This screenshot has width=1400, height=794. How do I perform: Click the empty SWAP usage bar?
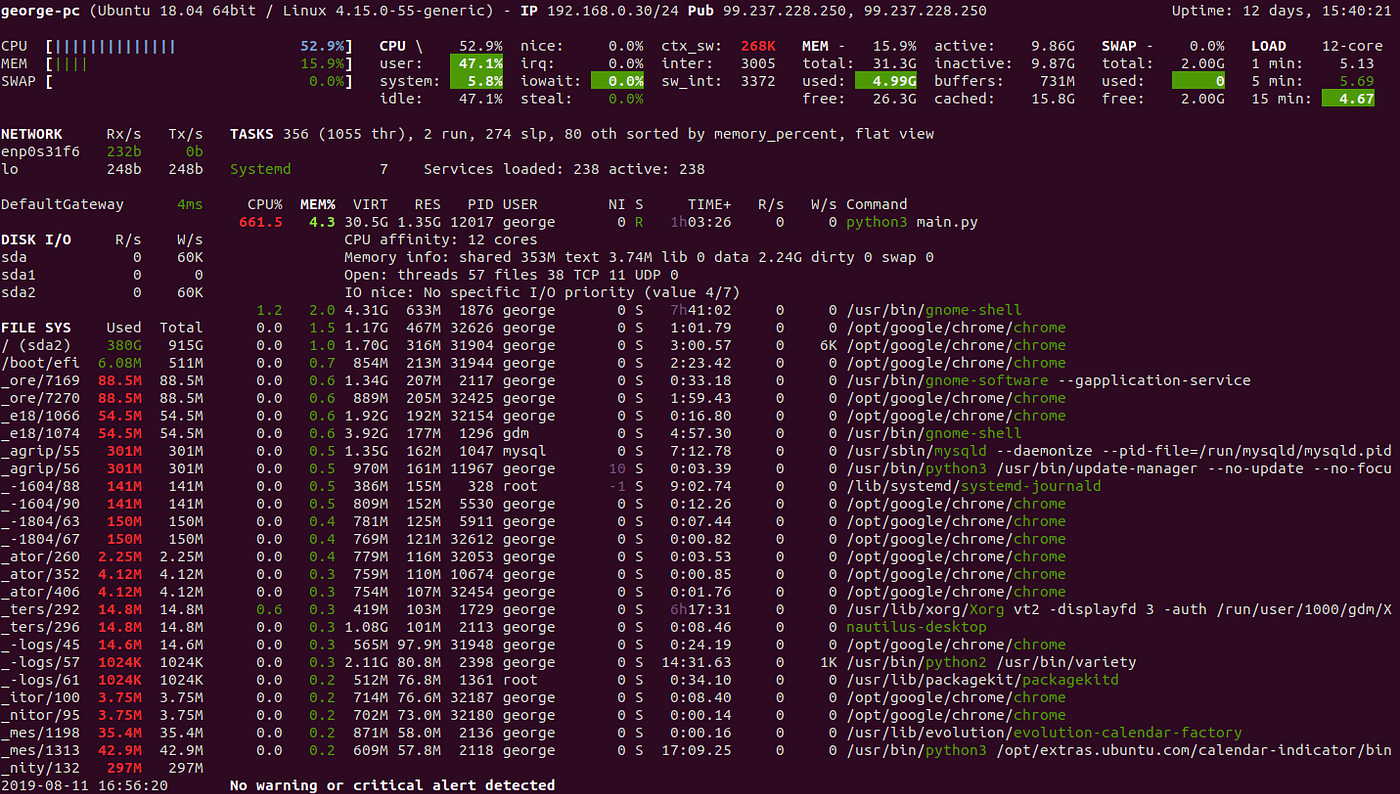[199, 81]
